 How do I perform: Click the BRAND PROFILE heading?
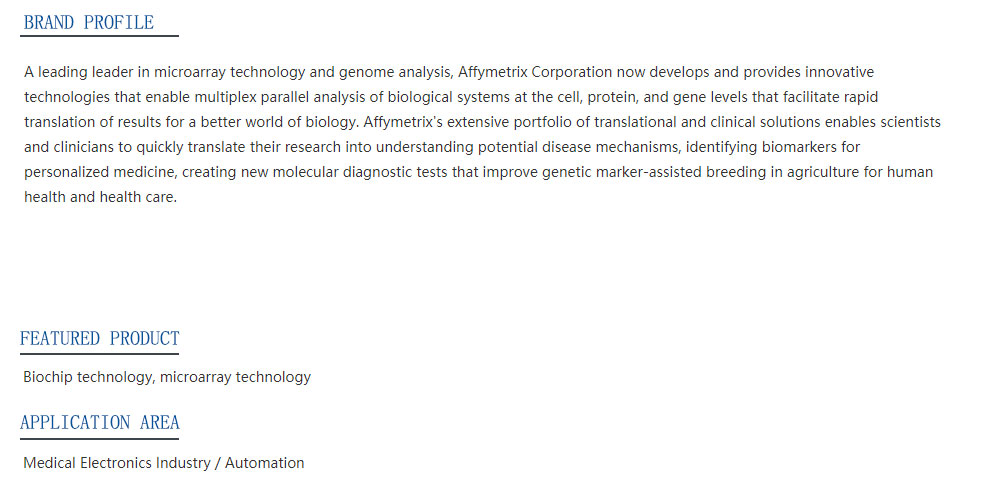coord(89,22)
